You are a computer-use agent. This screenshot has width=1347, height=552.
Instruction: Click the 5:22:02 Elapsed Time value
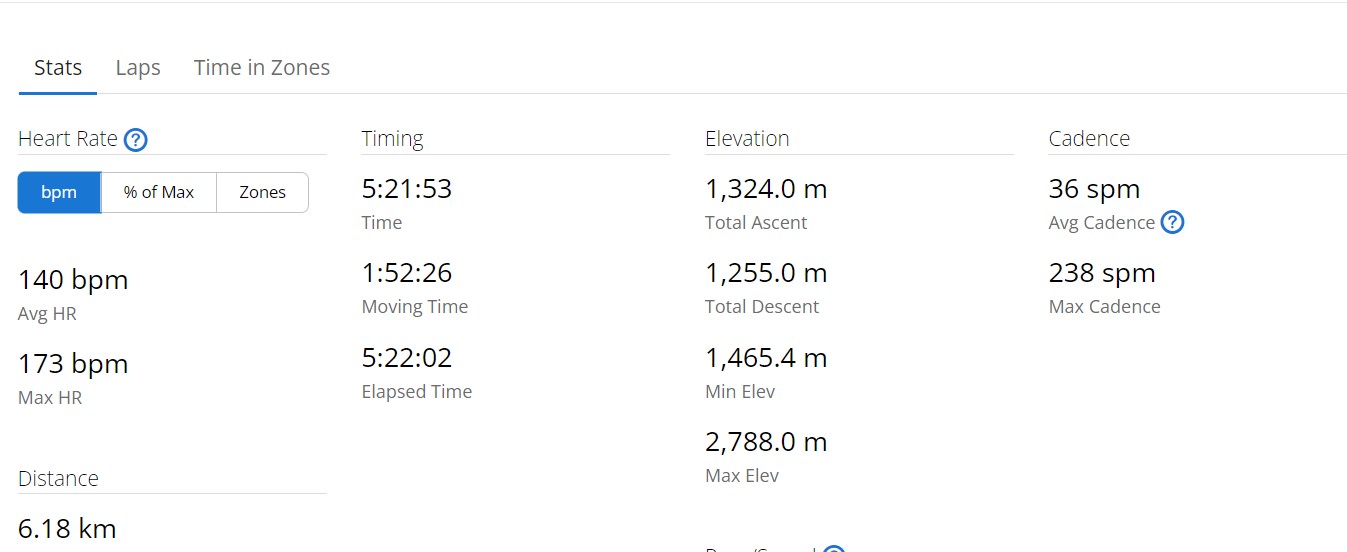[407, 358]
